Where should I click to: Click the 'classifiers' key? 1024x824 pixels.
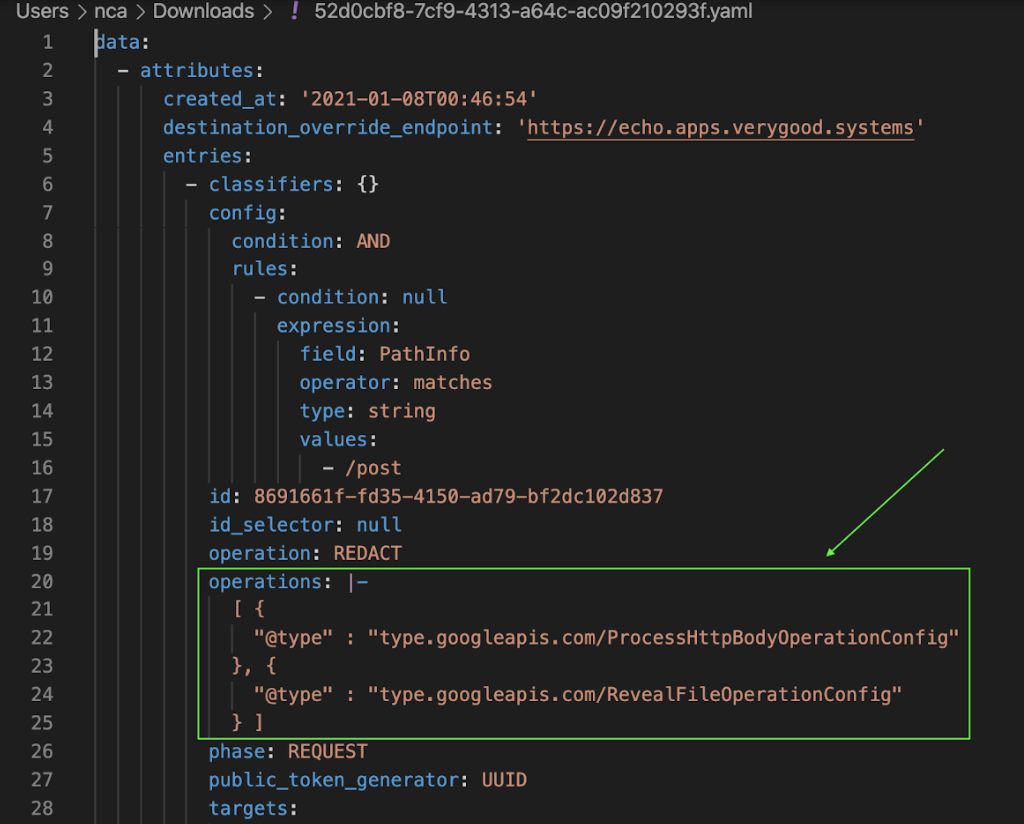271,184
